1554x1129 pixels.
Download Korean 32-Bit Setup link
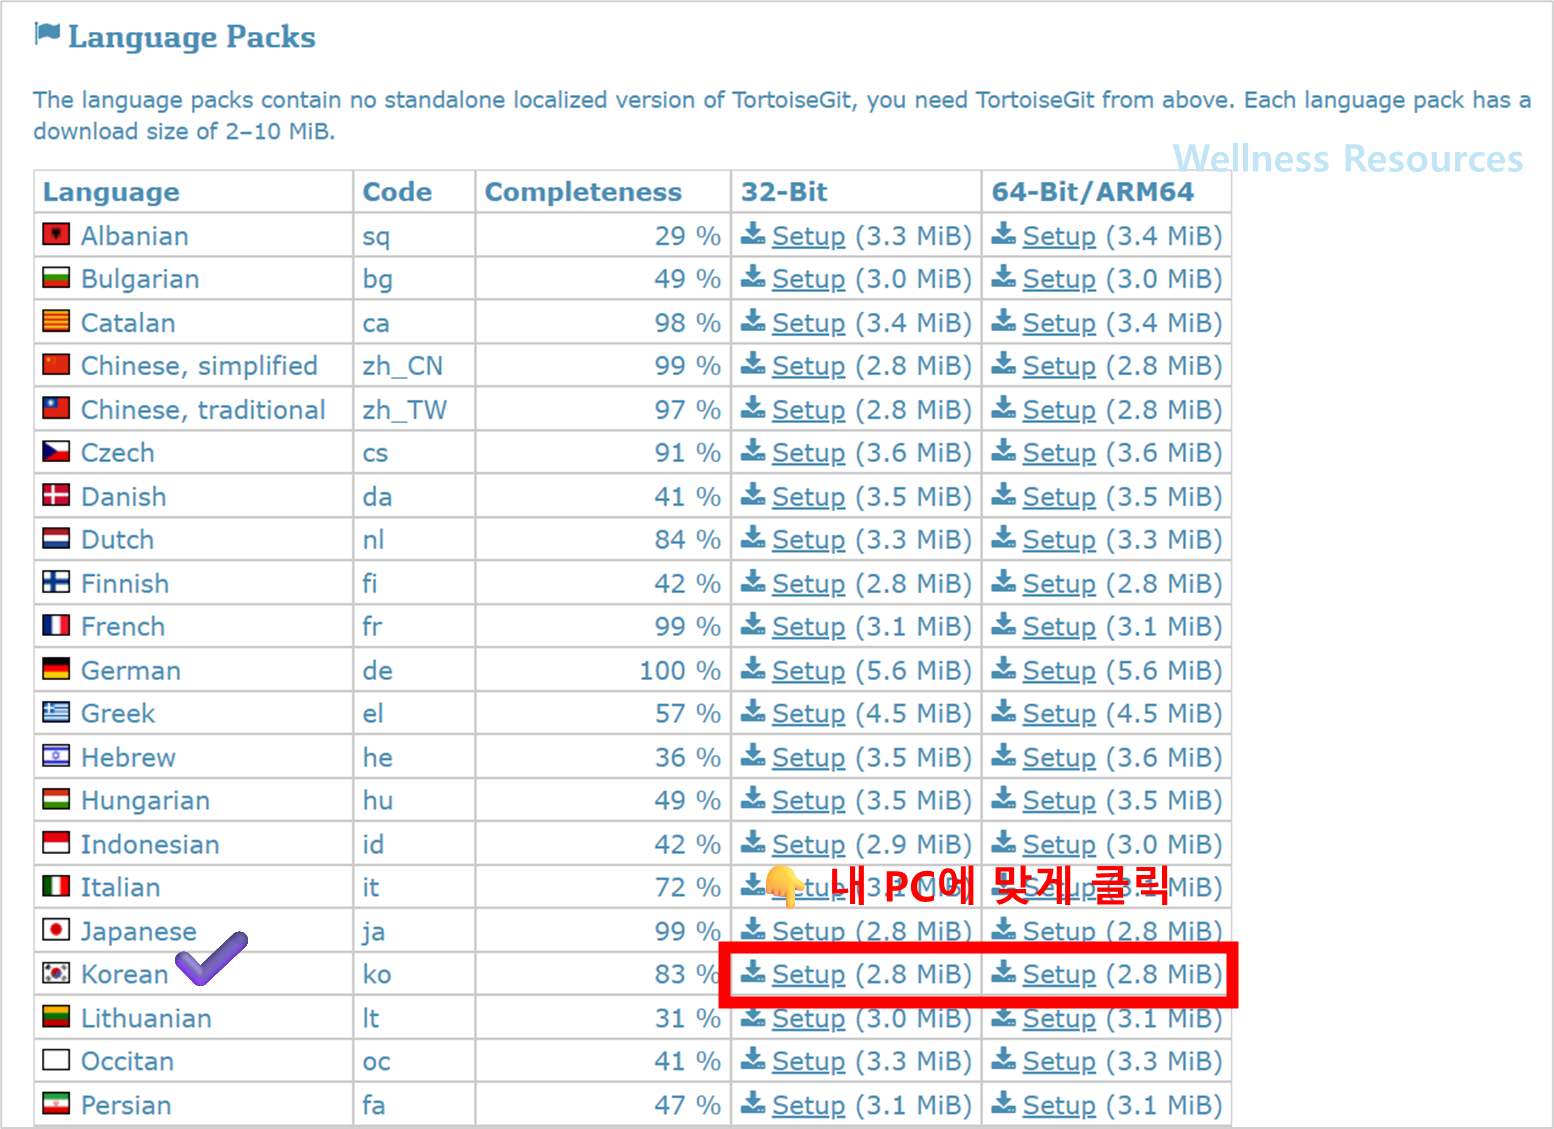[x=808, y=974]
